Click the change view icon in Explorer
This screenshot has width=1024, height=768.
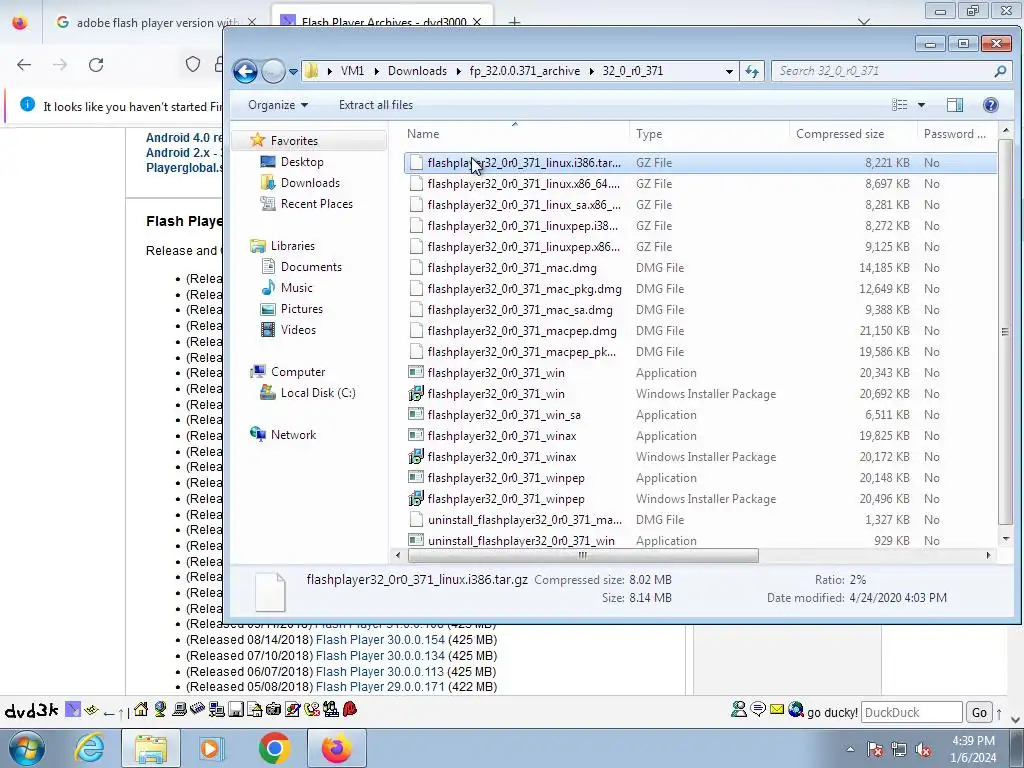click(899, 105)
